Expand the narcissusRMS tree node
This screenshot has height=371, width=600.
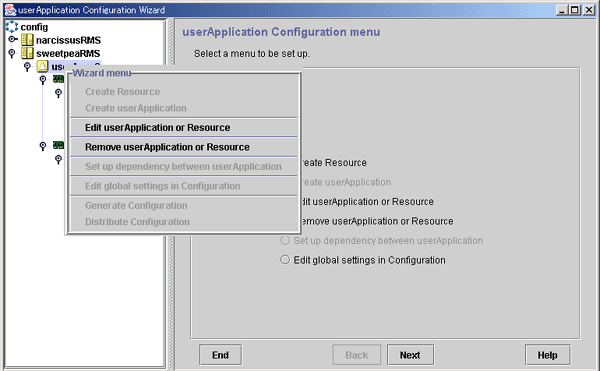click(x=13, y=39)
